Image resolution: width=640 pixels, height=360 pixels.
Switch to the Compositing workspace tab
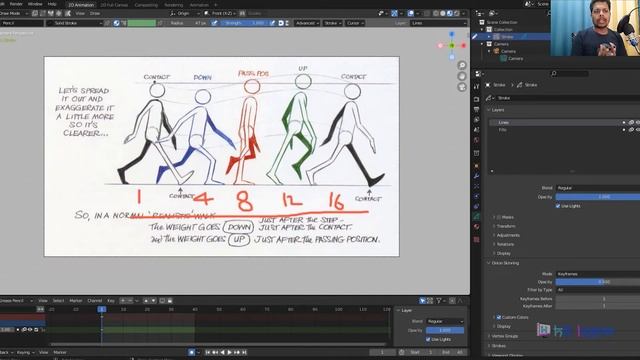coord(146,5)
